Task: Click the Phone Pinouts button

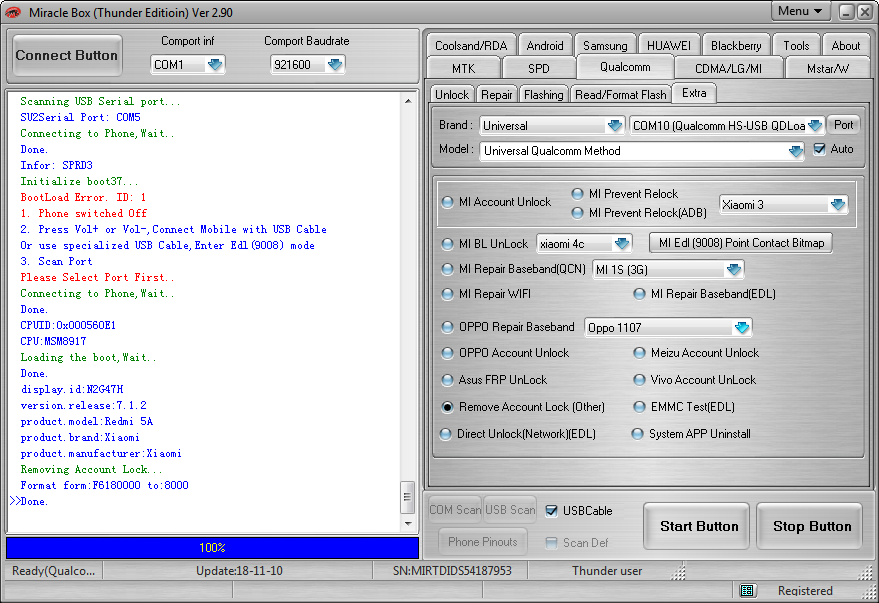Action: (x=483, y=542)
